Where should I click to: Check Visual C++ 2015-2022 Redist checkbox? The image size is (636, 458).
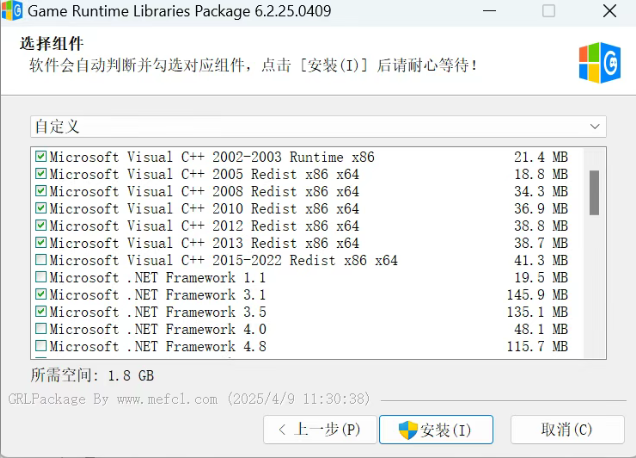pyautogui.click(x=41, y=260)
